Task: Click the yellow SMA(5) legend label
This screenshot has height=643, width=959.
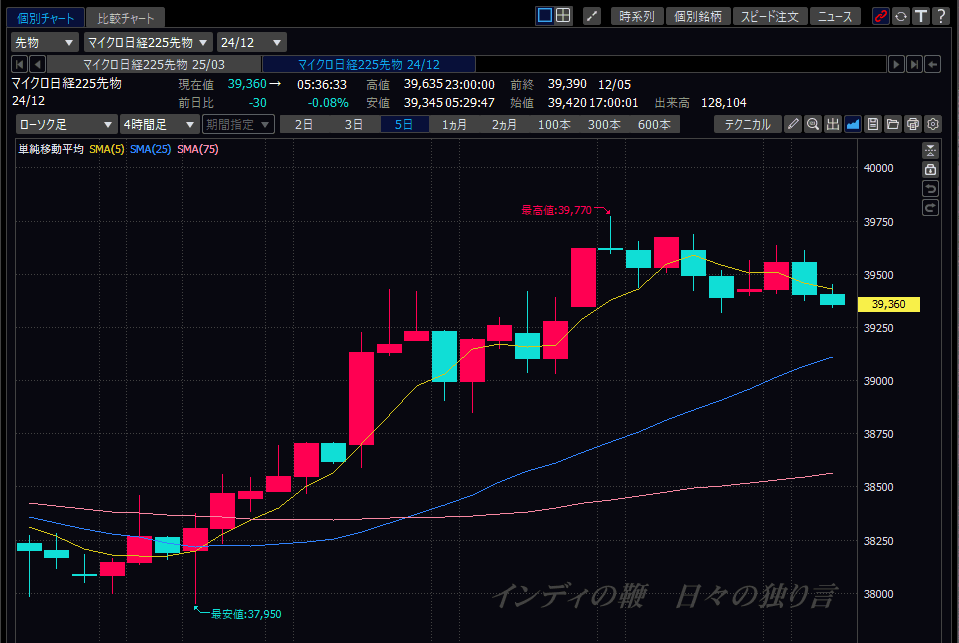Action: [106, 149]
